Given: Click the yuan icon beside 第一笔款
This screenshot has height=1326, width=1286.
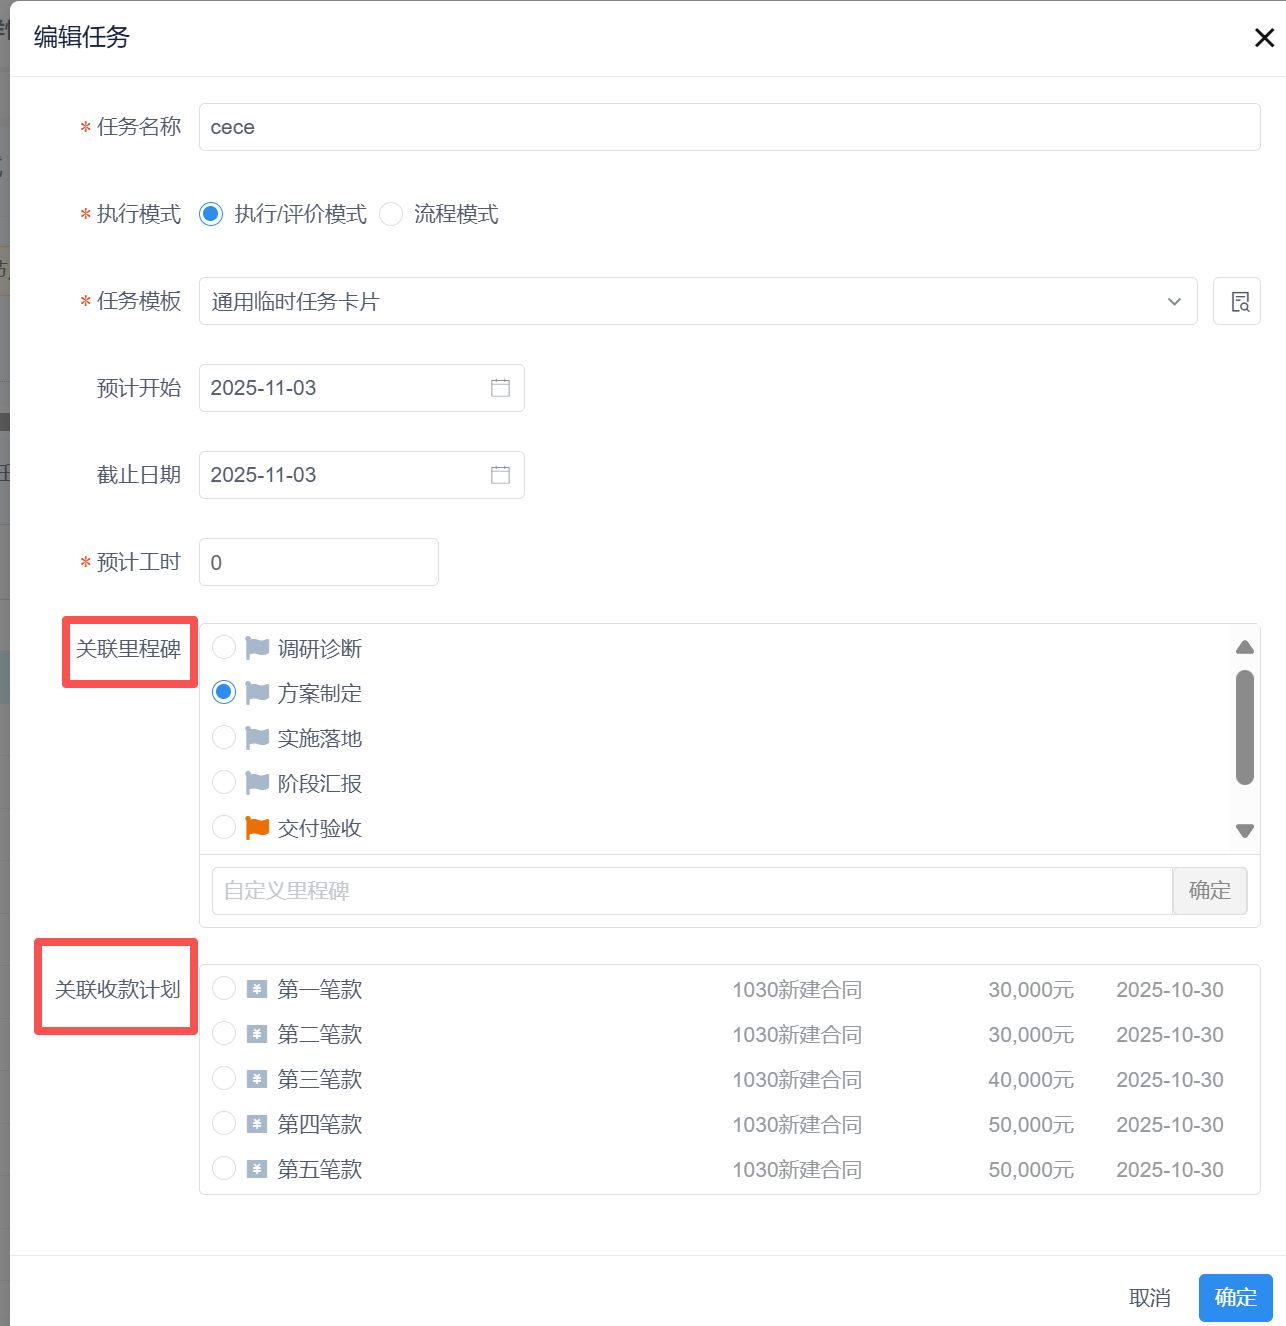Looking at the screenshot, I should point(257,989).
